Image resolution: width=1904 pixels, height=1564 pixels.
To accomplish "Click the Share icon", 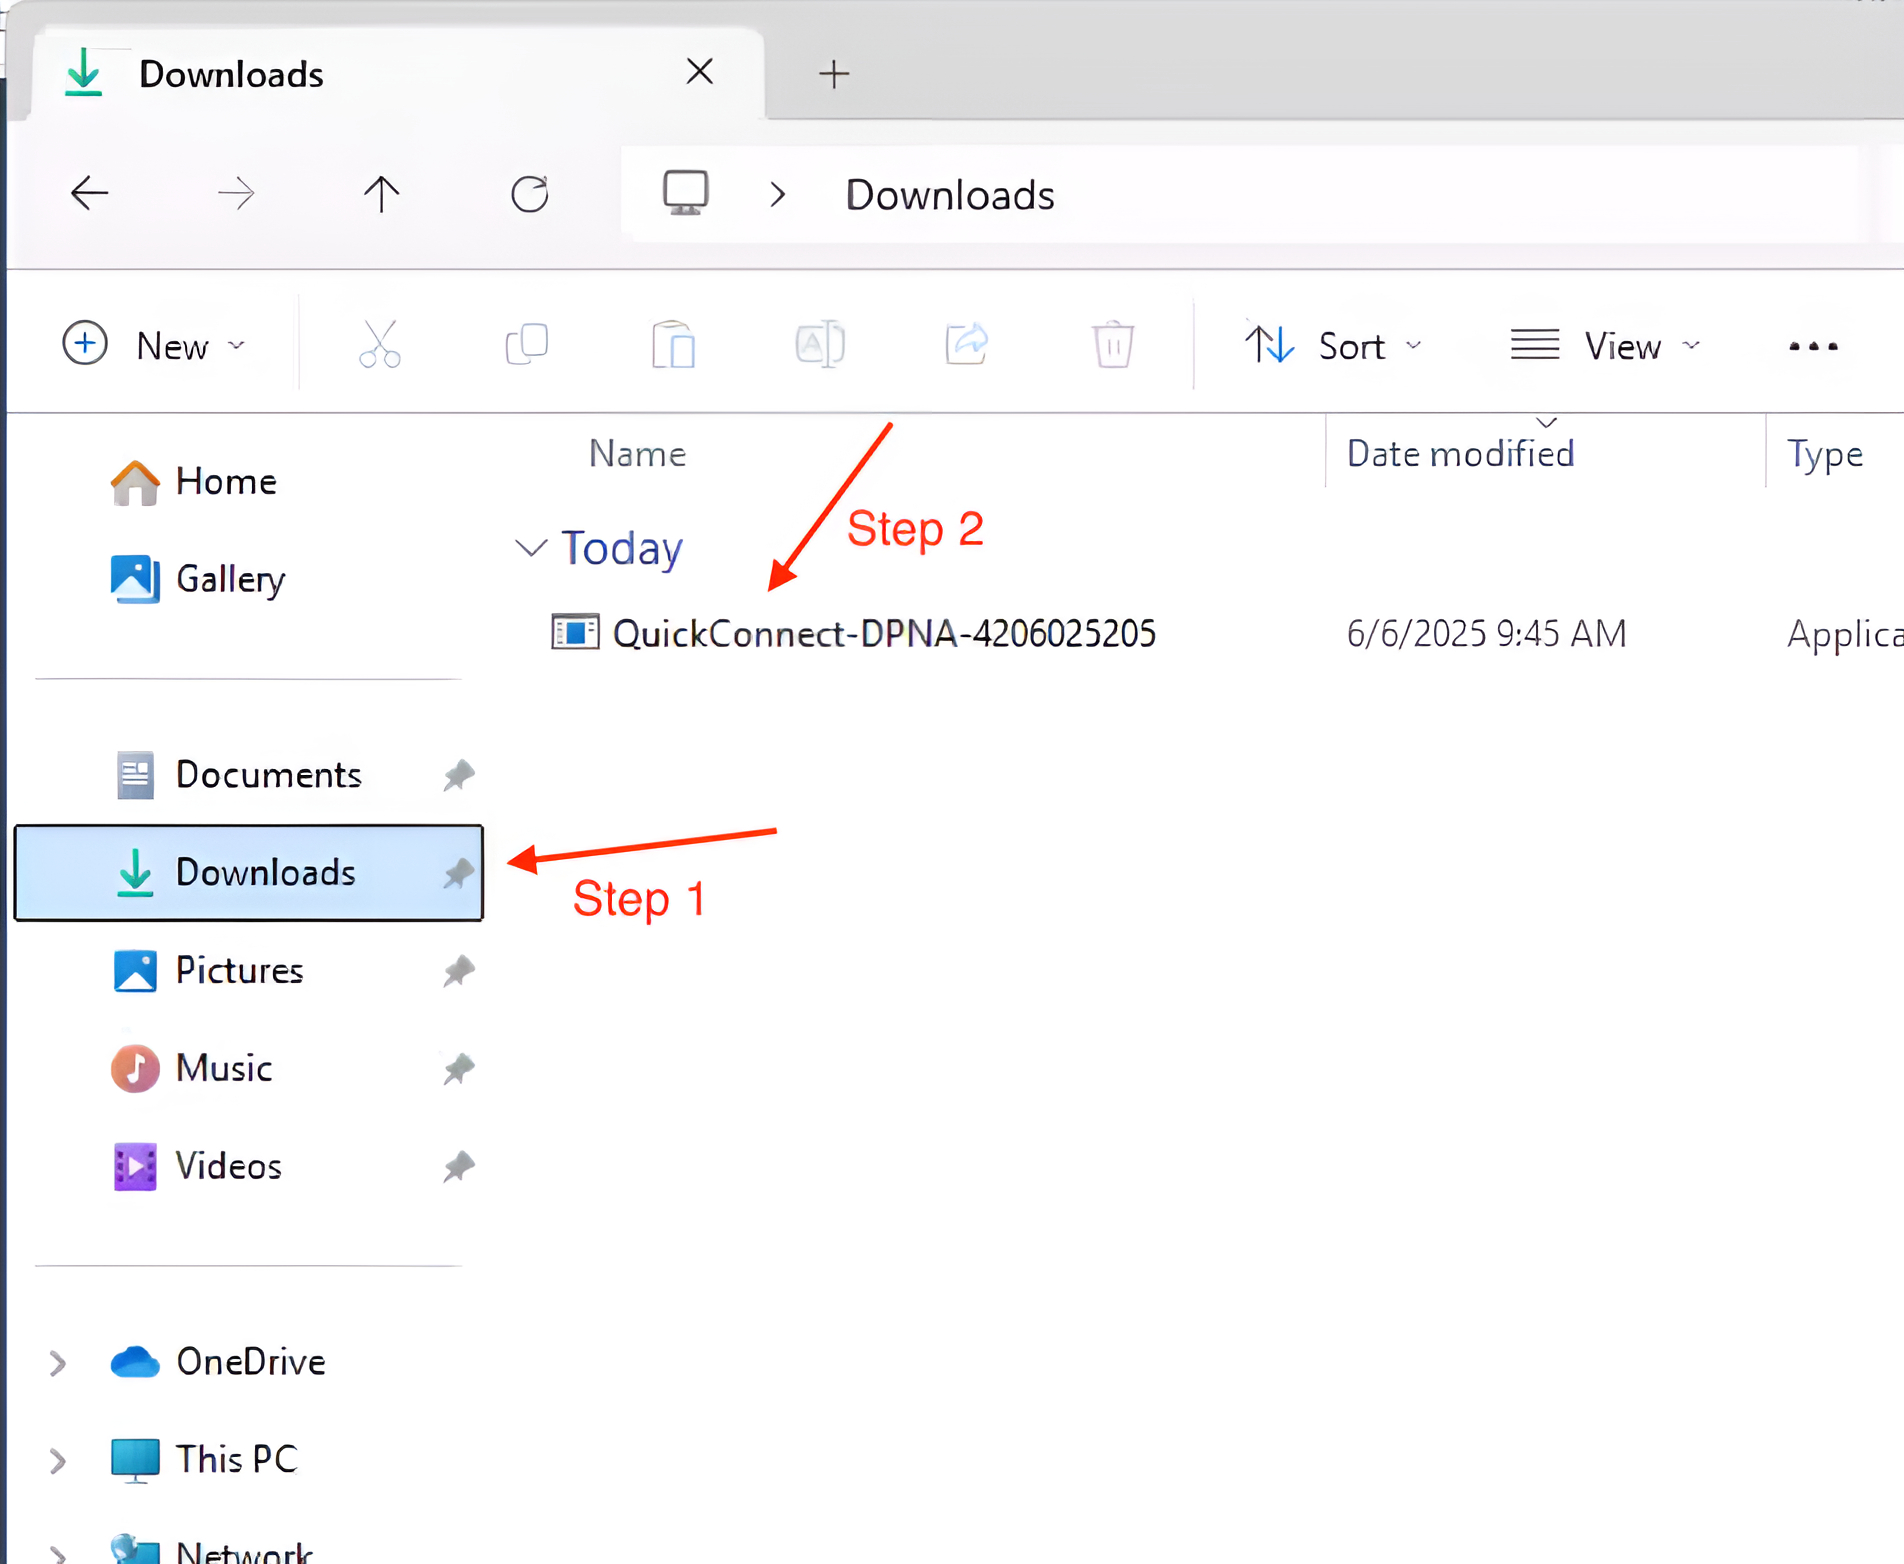I will 966,344.
